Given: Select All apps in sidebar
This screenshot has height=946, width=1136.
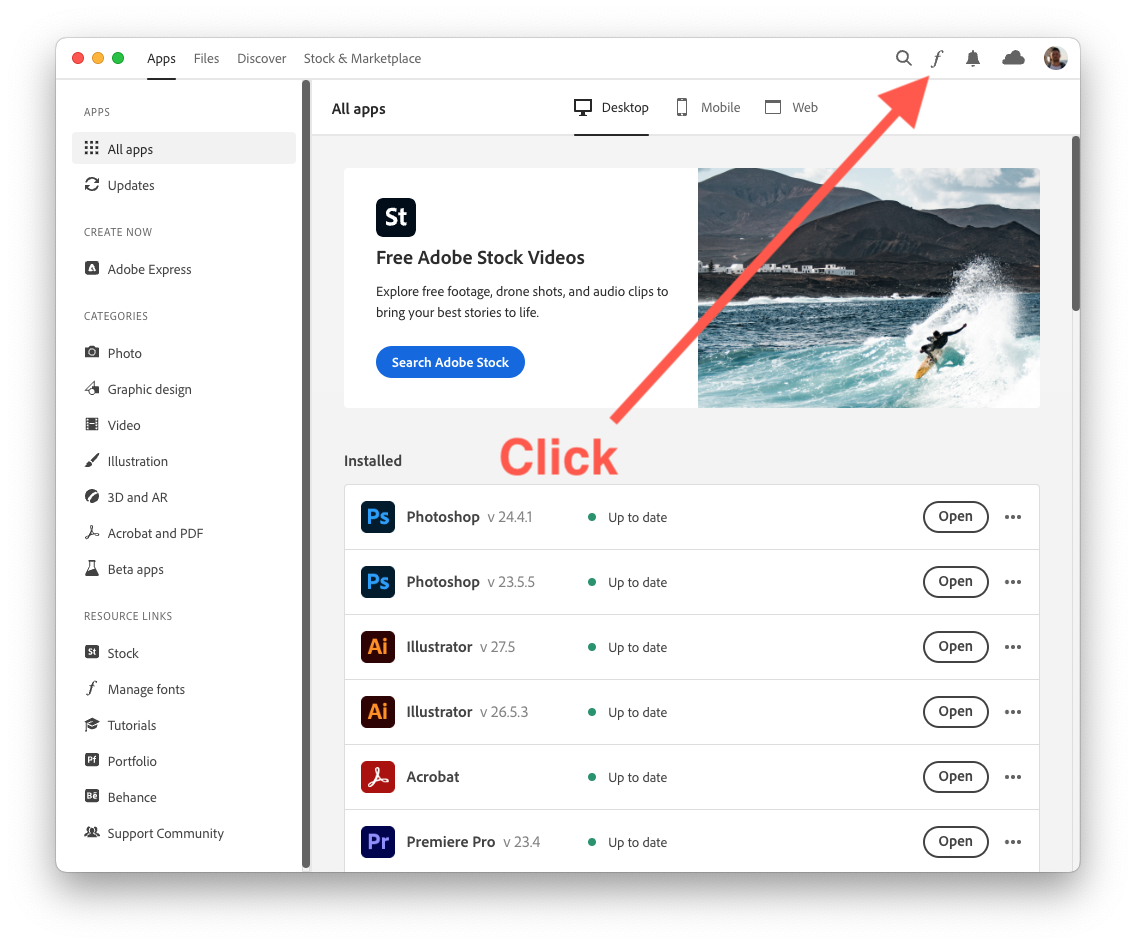Looking at the screenshot, I should click(x=184, y=148).
